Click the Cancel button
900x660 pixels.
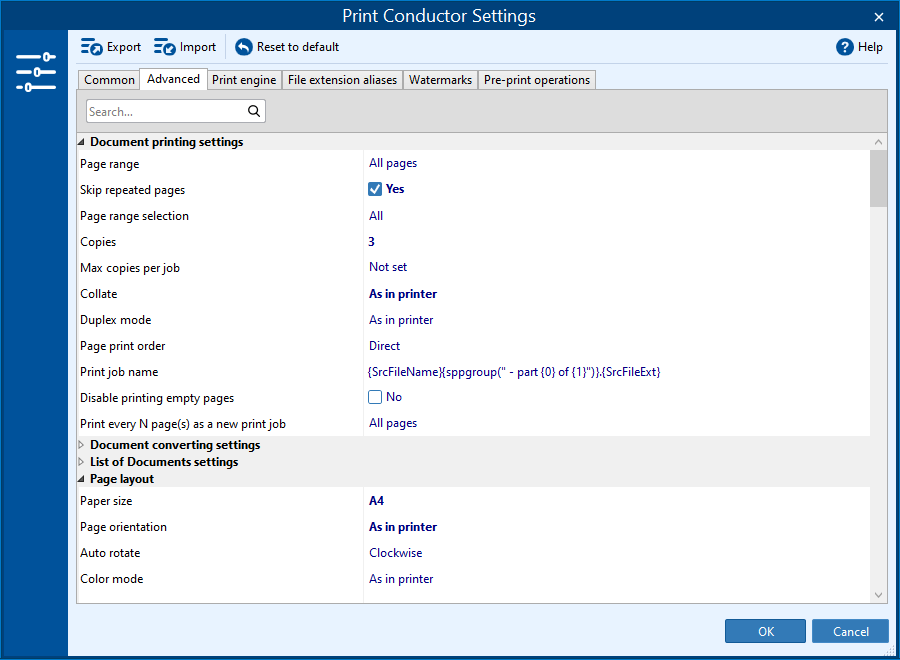(x=849, y=631)
